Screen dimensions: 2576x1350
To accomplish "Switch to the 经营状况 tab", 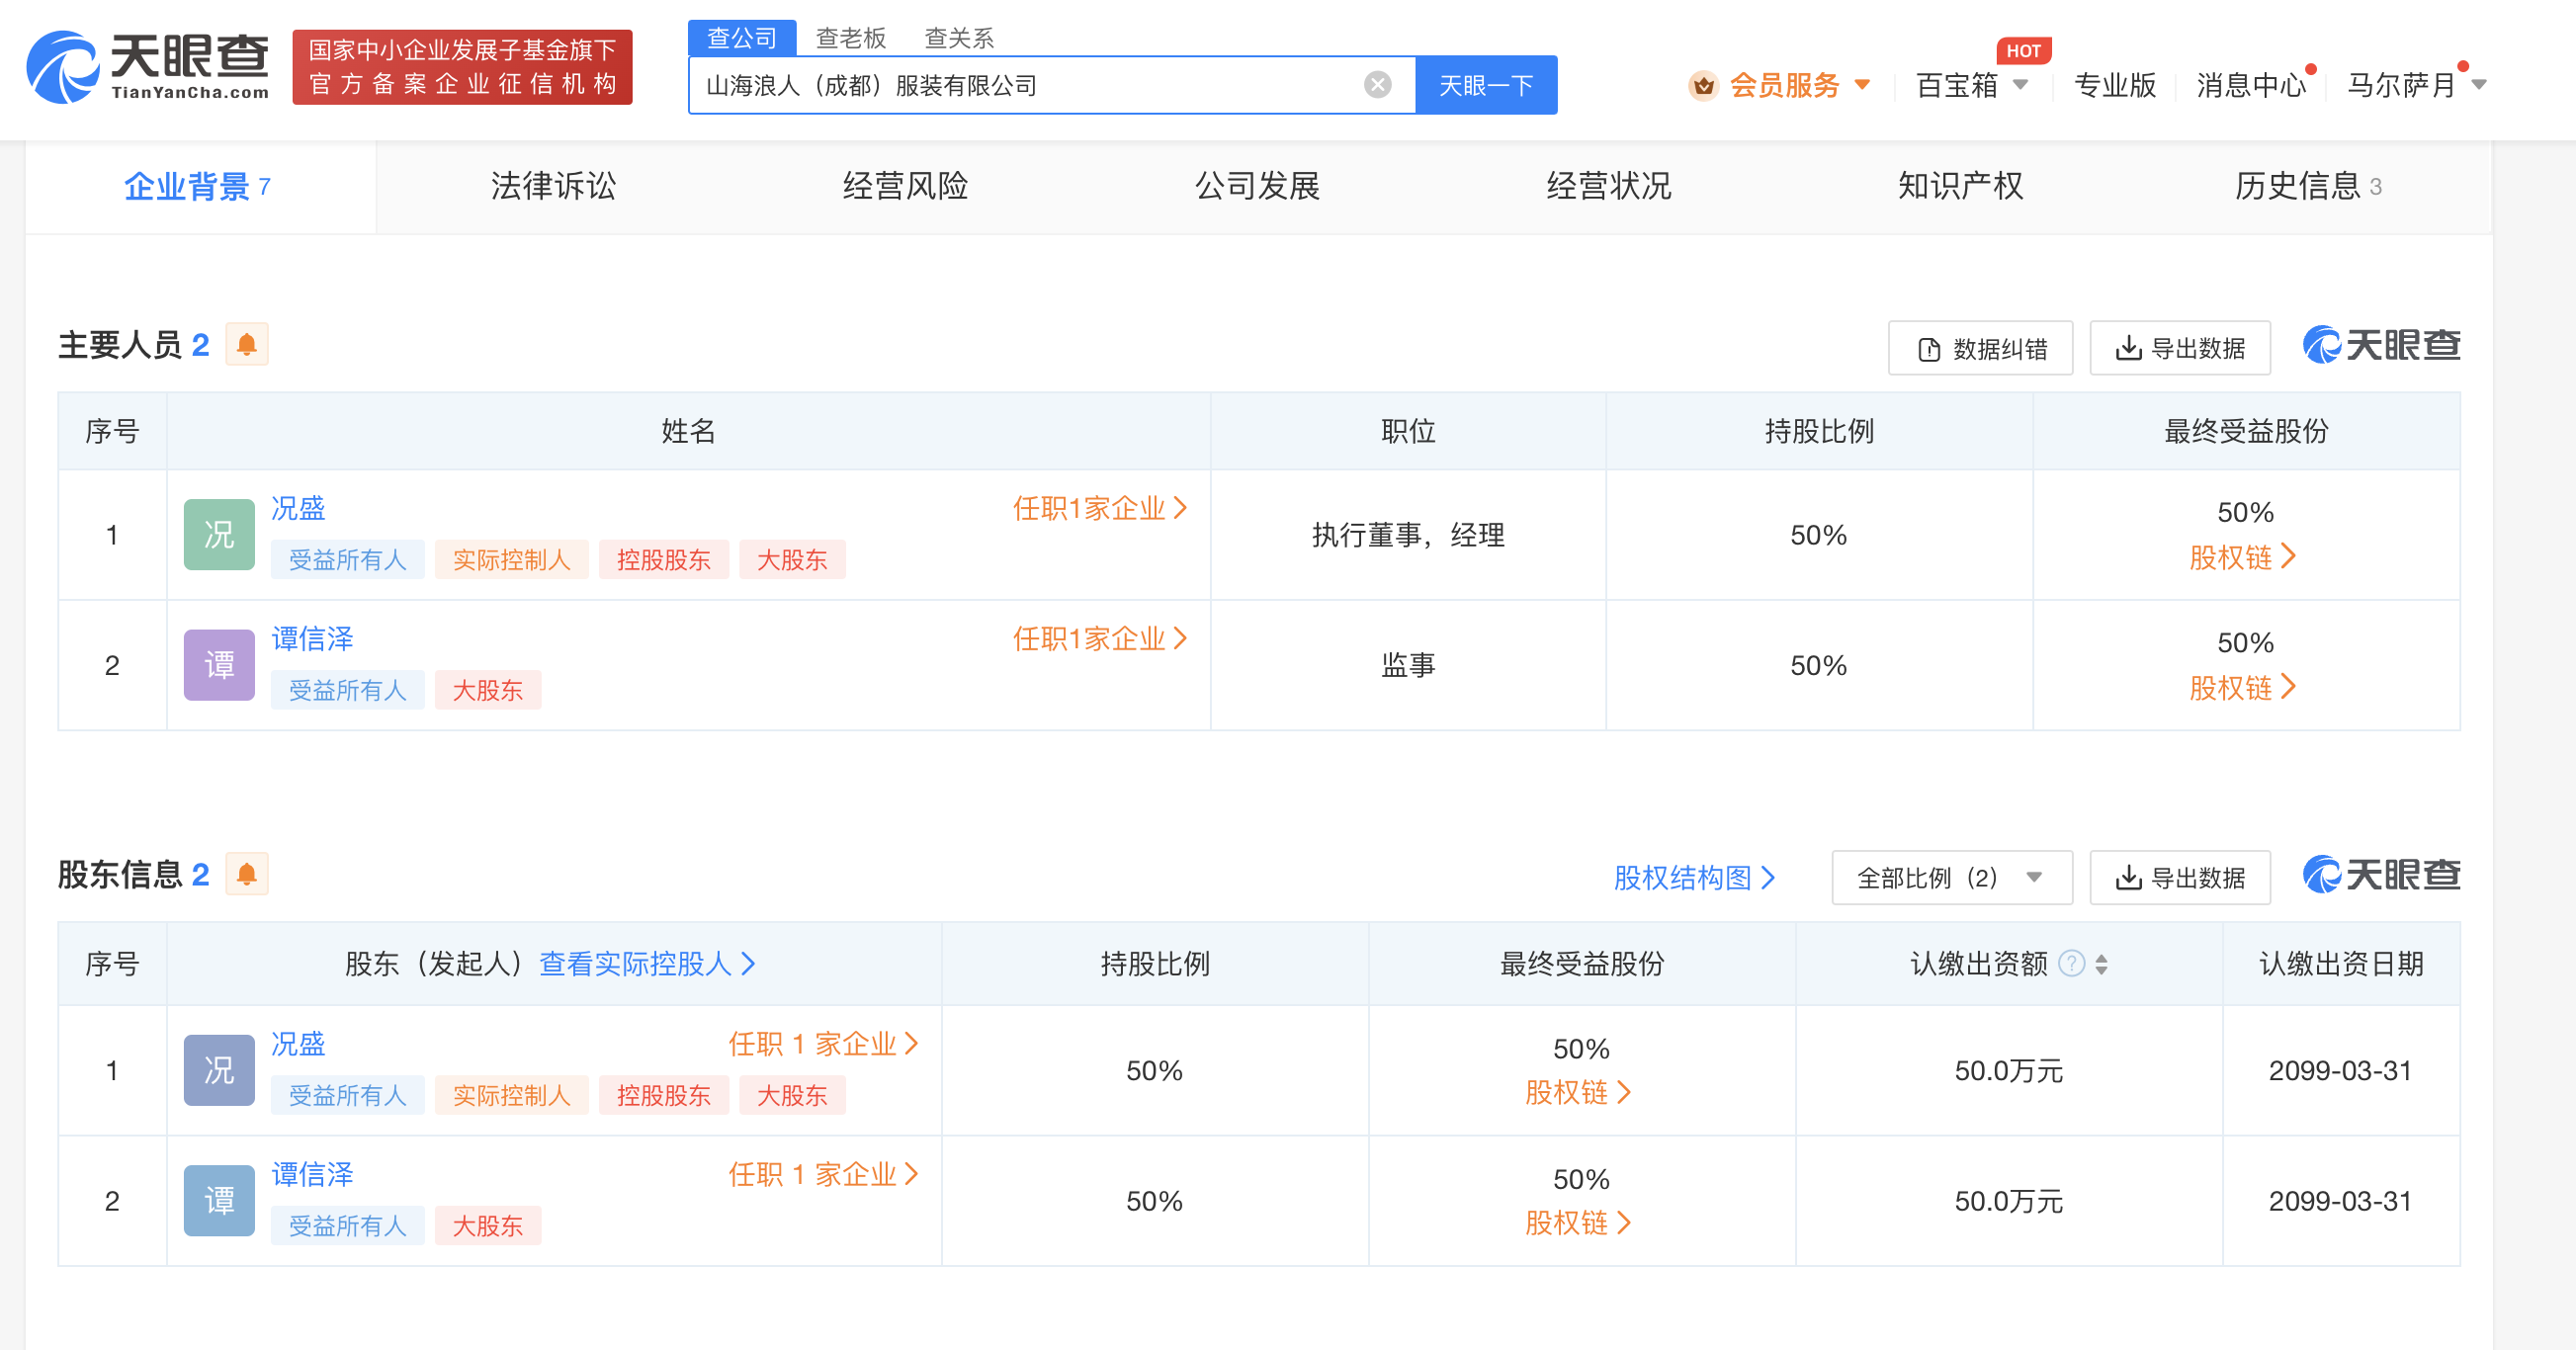I will (x=1609, y=186).
